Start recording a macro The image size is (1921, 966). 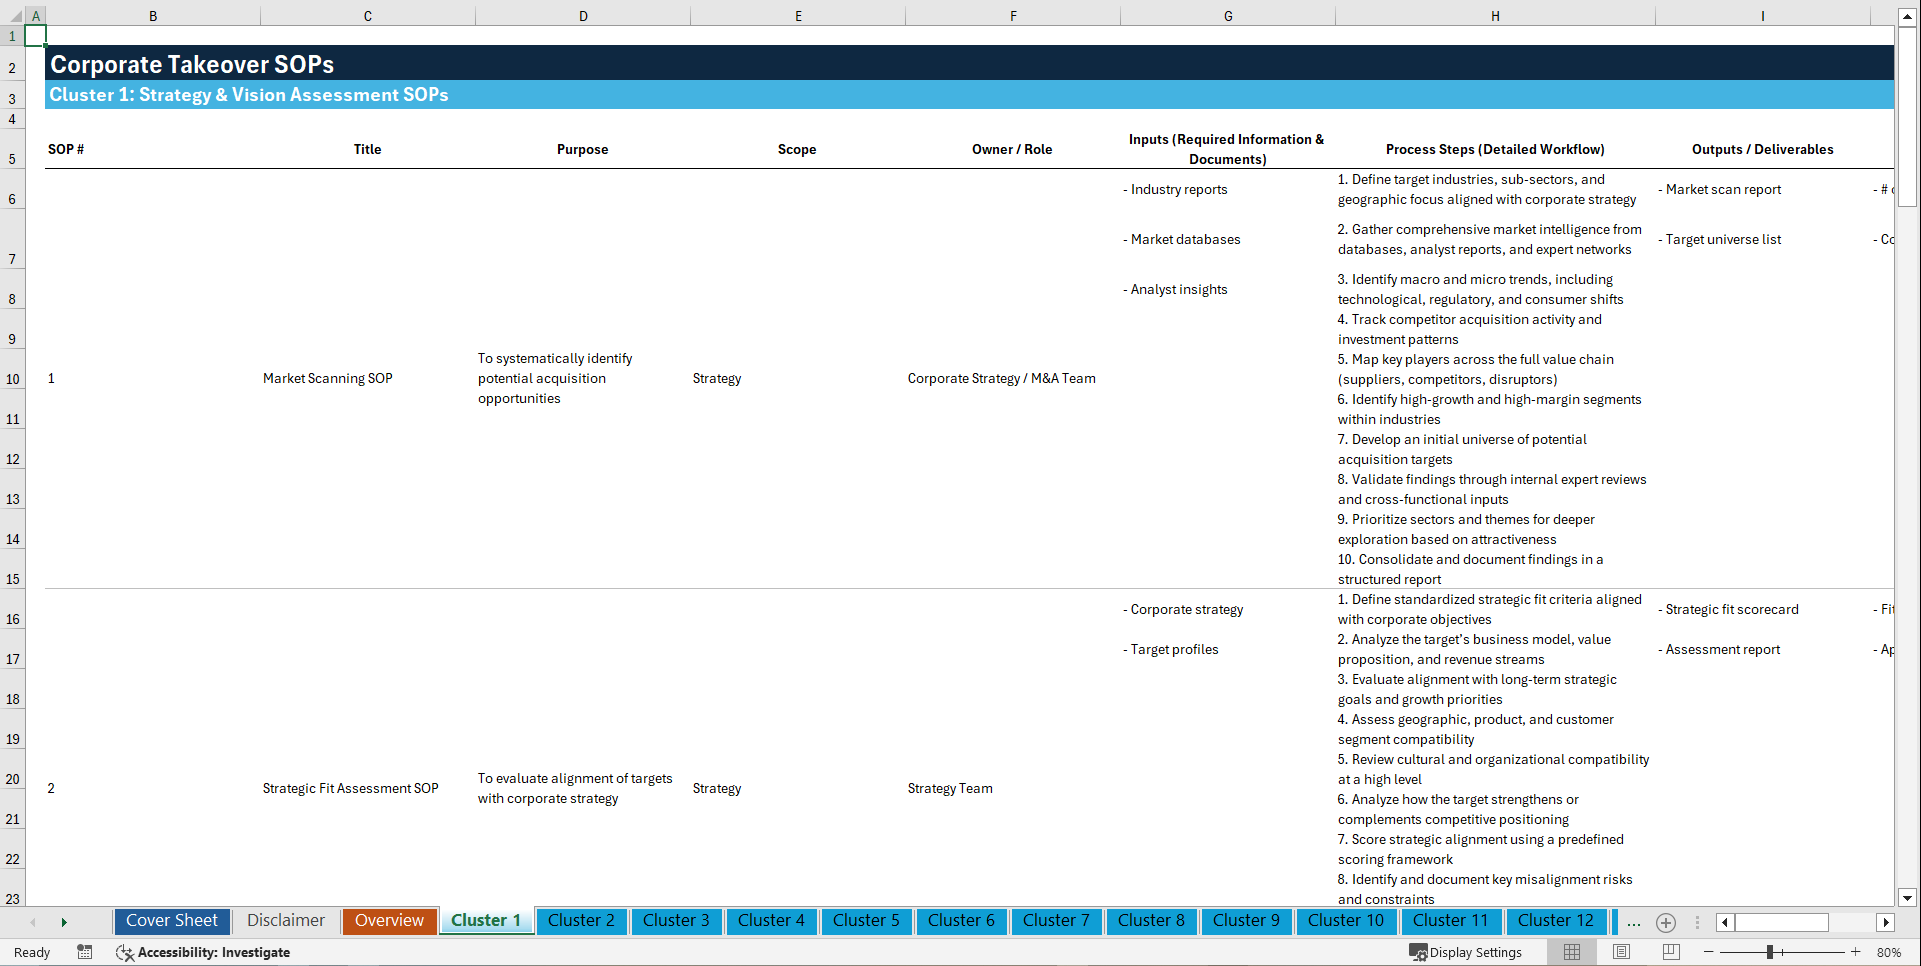pos(85,952)
